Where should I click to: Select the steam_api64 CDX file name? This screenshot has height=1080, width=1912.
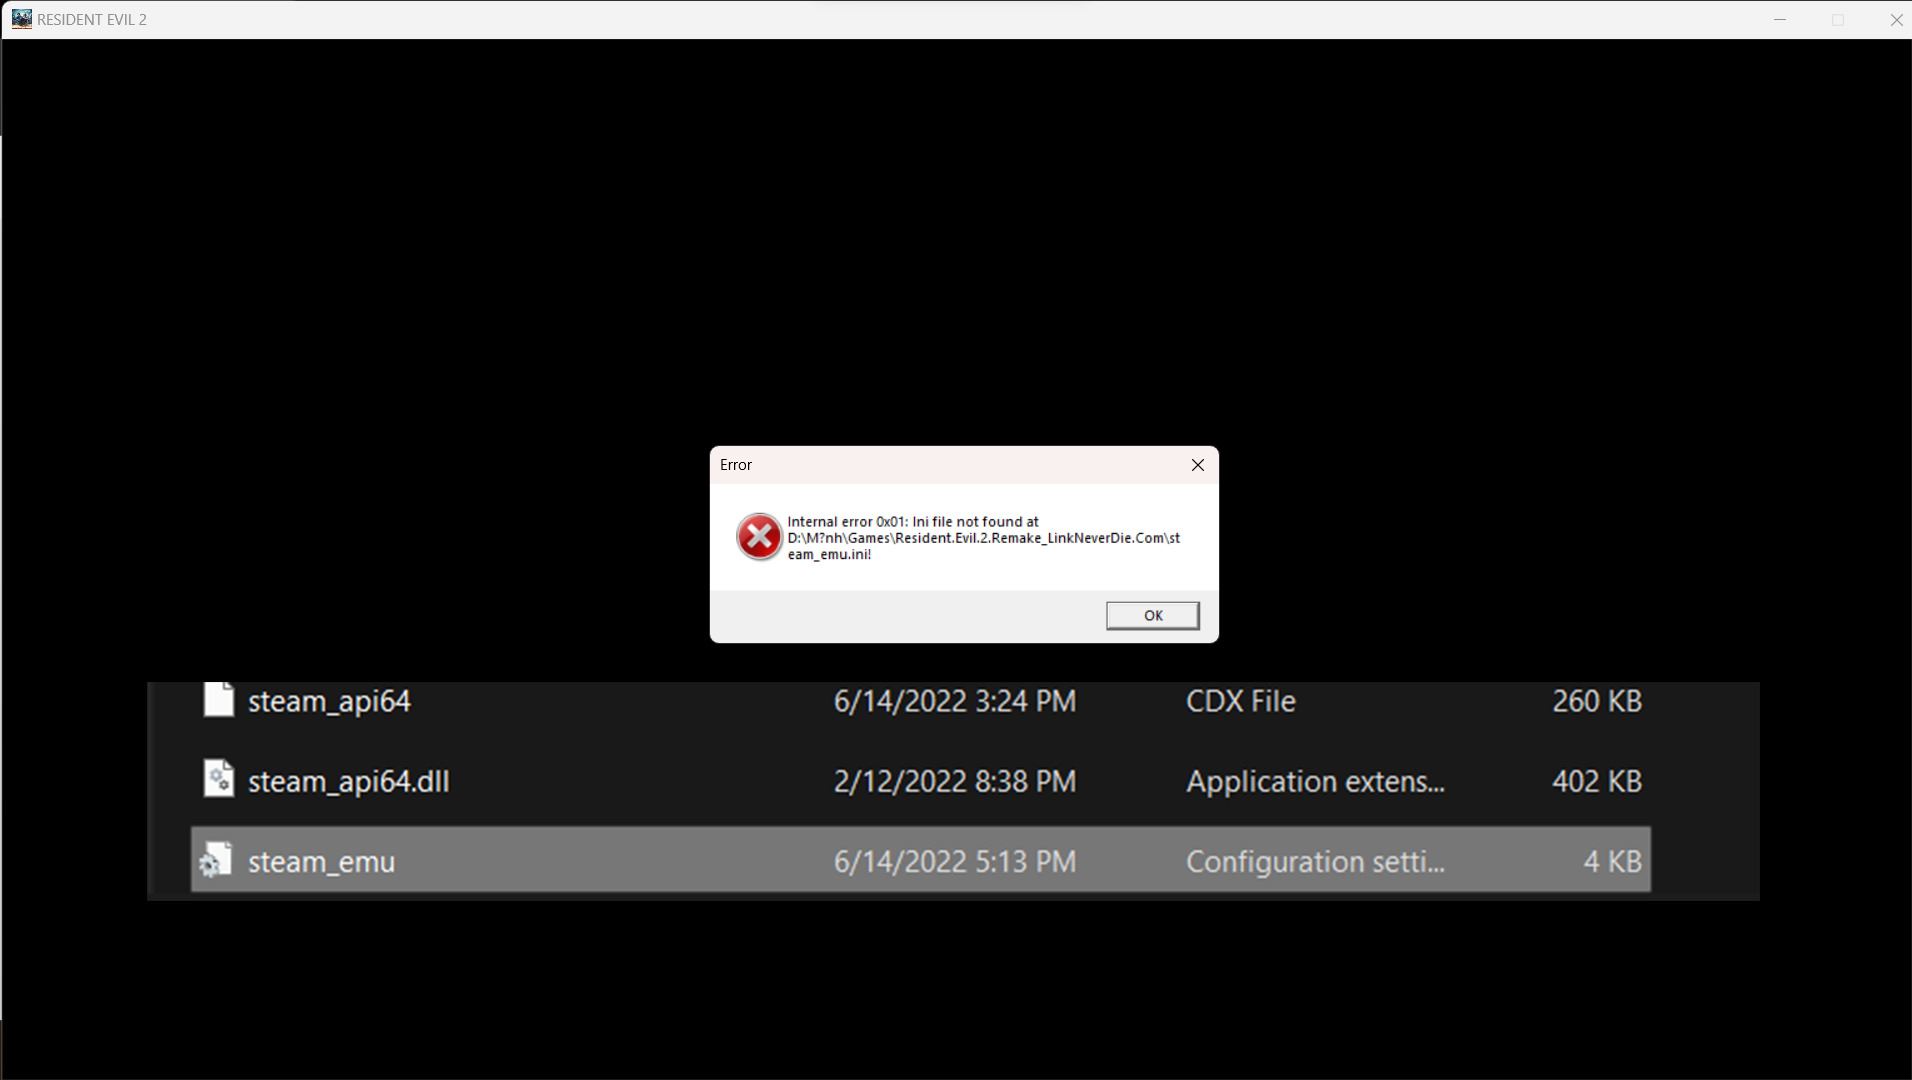(329, 701)
